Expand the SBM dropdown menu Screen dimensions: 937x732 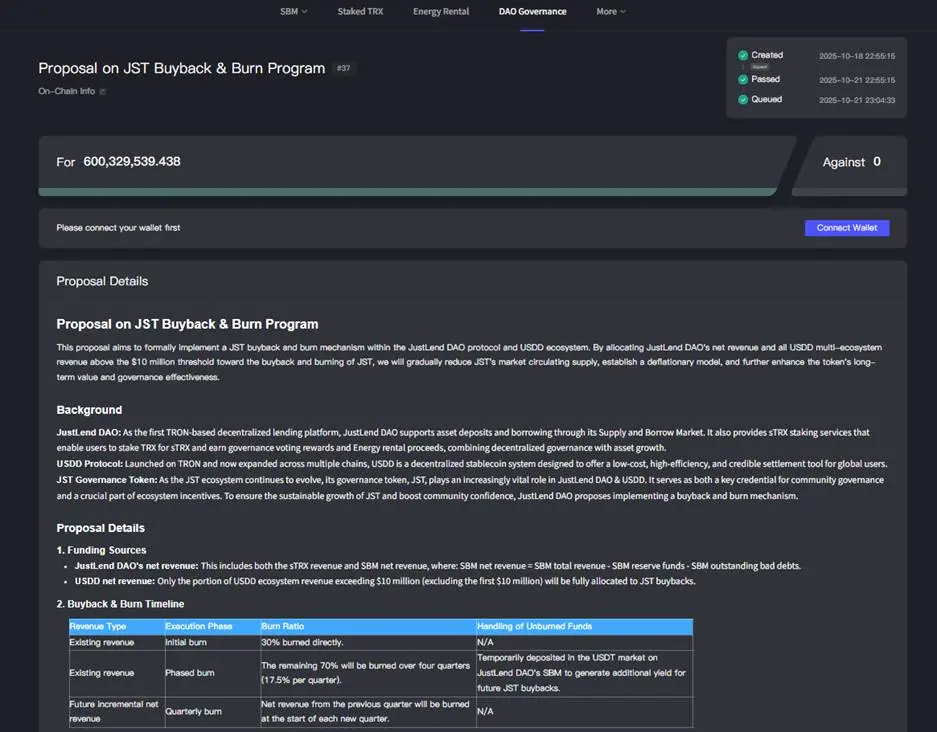(293, 12)
